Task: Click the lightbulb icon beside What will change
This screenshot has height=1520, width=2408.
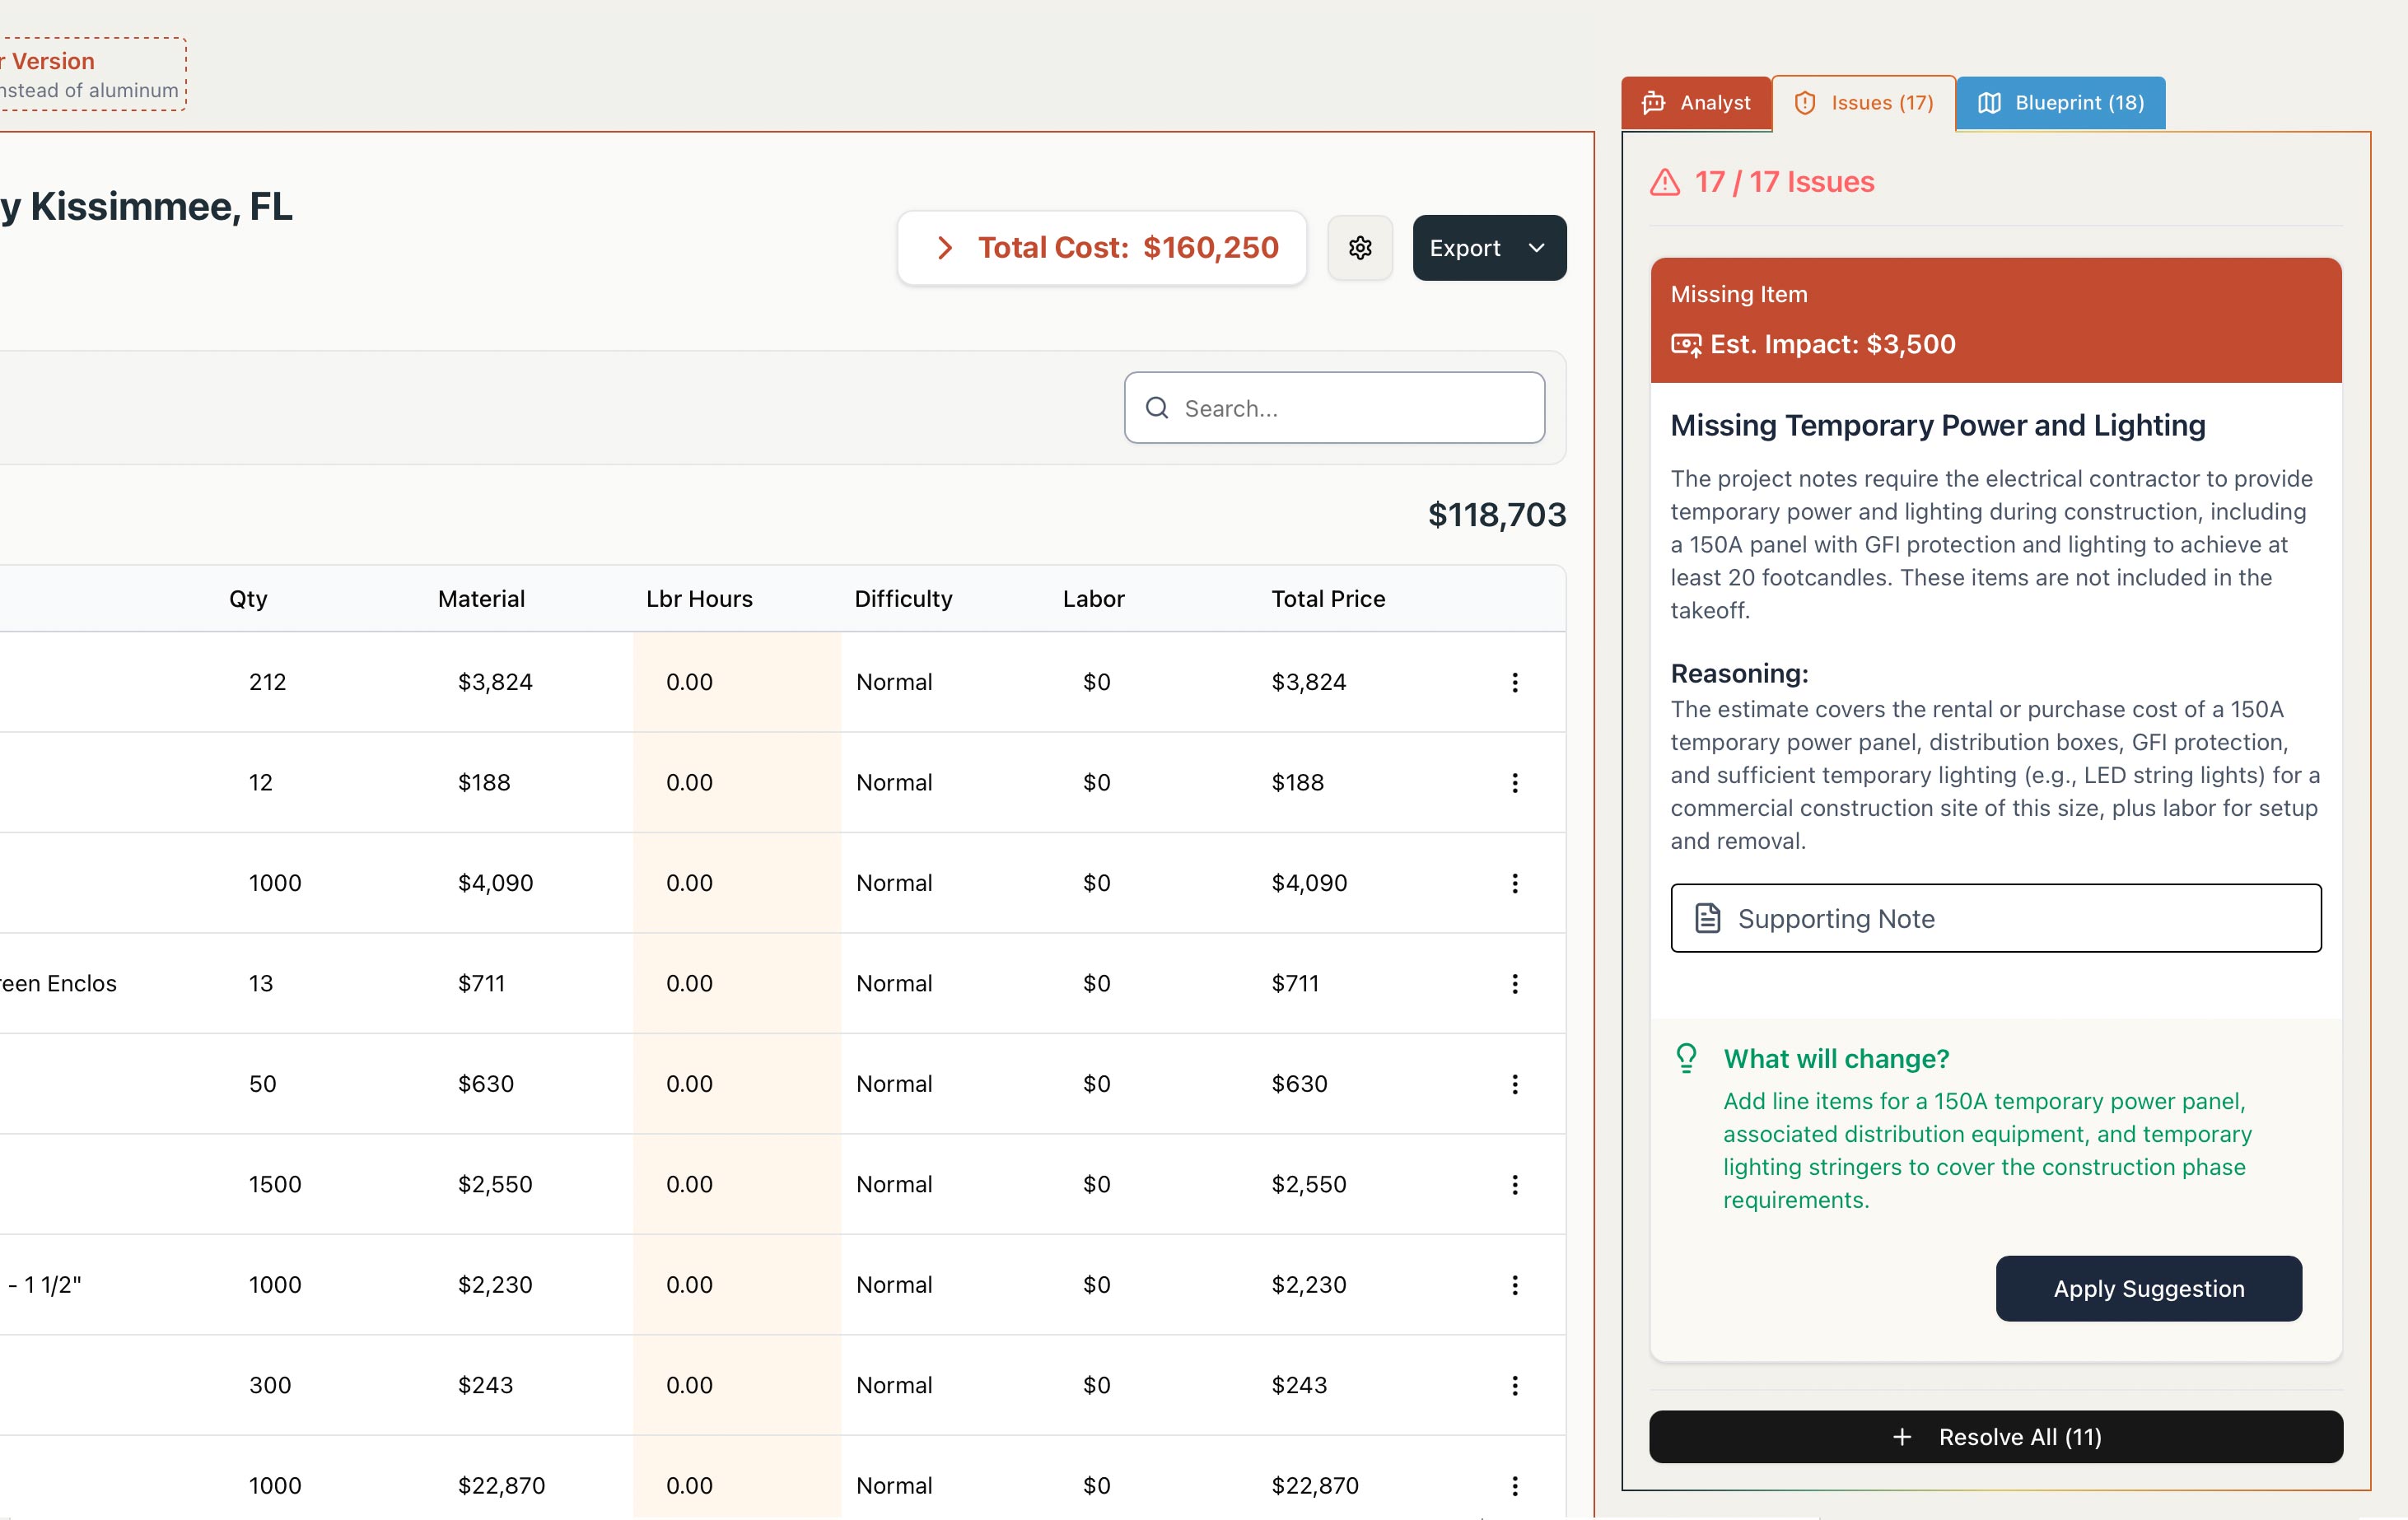Action: click(x=1687, y=1058)
